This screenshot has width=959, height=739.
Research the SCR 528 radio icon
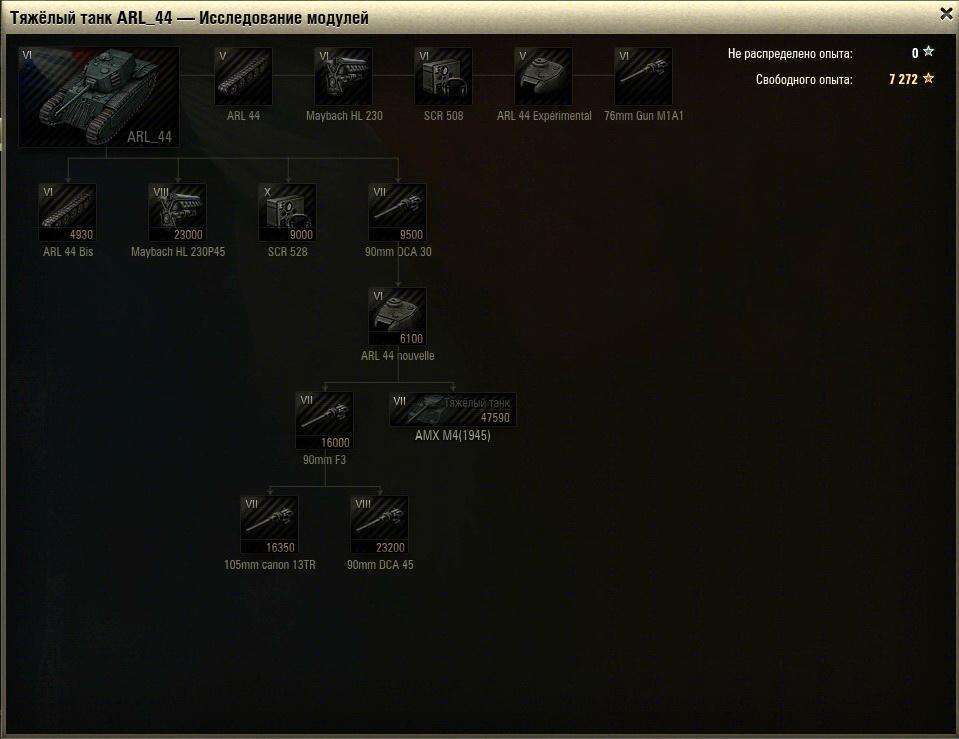287,212
